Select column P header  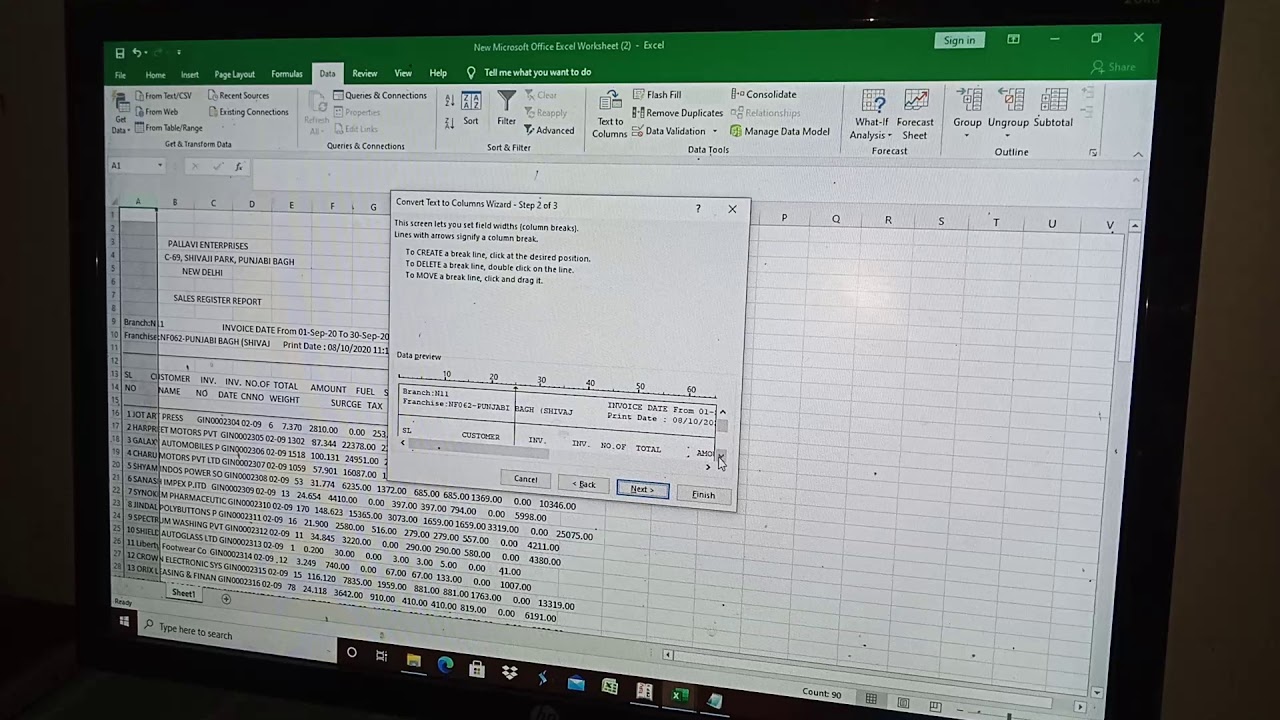pos(784,217)
